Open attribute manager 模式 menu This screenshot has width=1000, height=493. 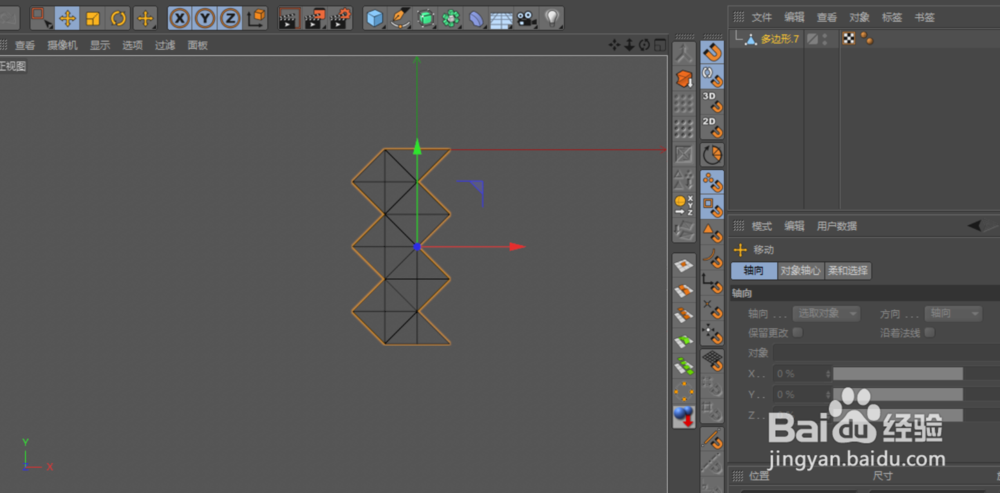(761, 226)
